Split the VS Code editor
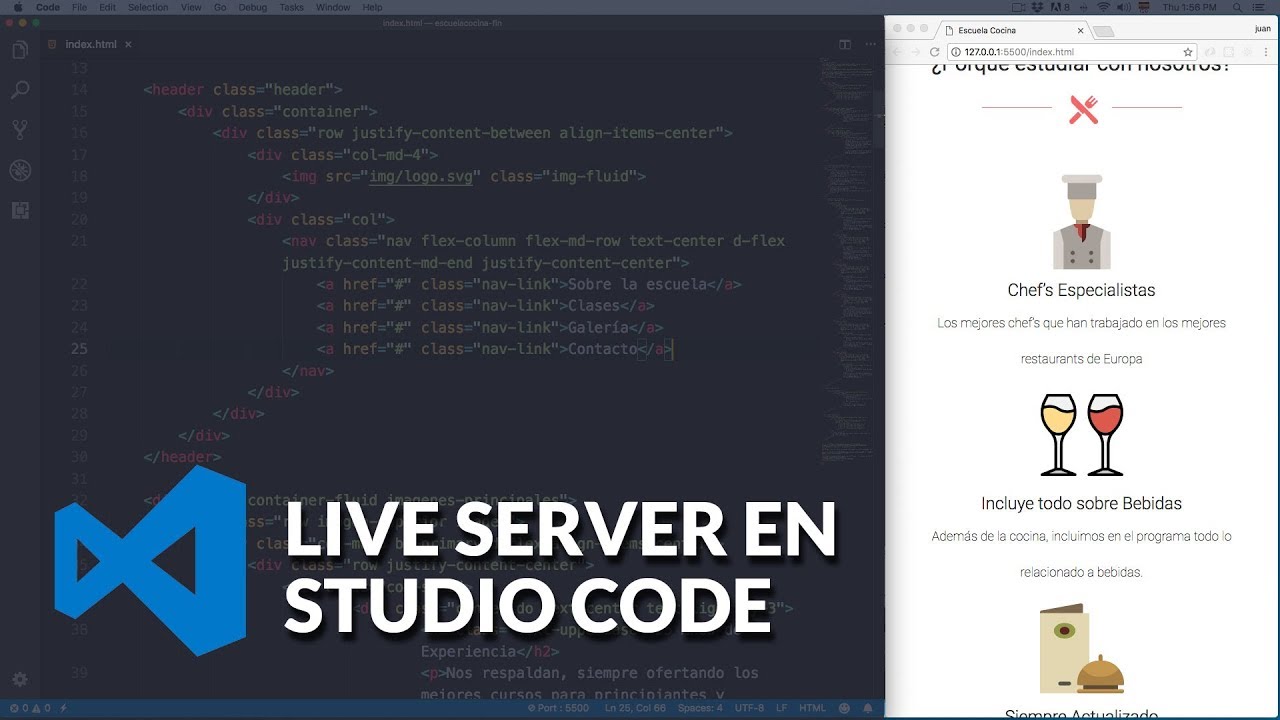The width and height of the screenshot is (1280, 720). click(845, 44)
